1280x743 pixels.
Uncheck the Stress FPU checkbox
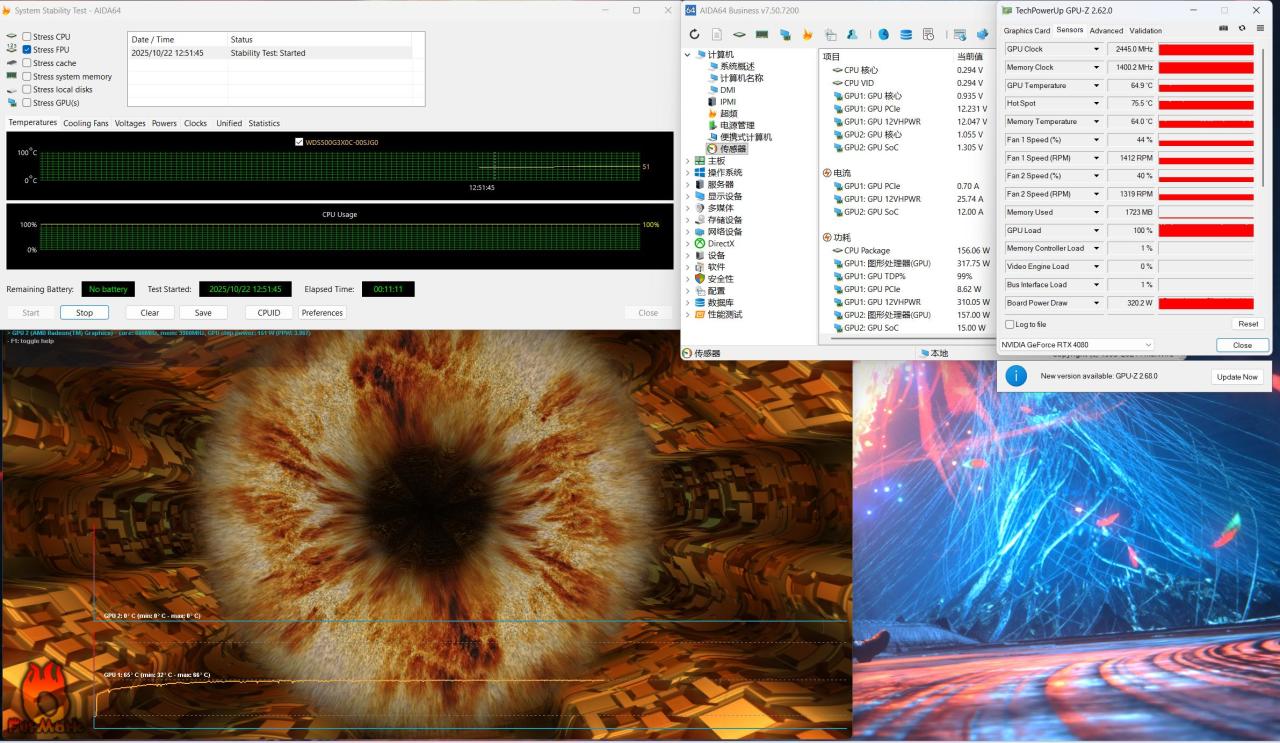pos(27,50)
